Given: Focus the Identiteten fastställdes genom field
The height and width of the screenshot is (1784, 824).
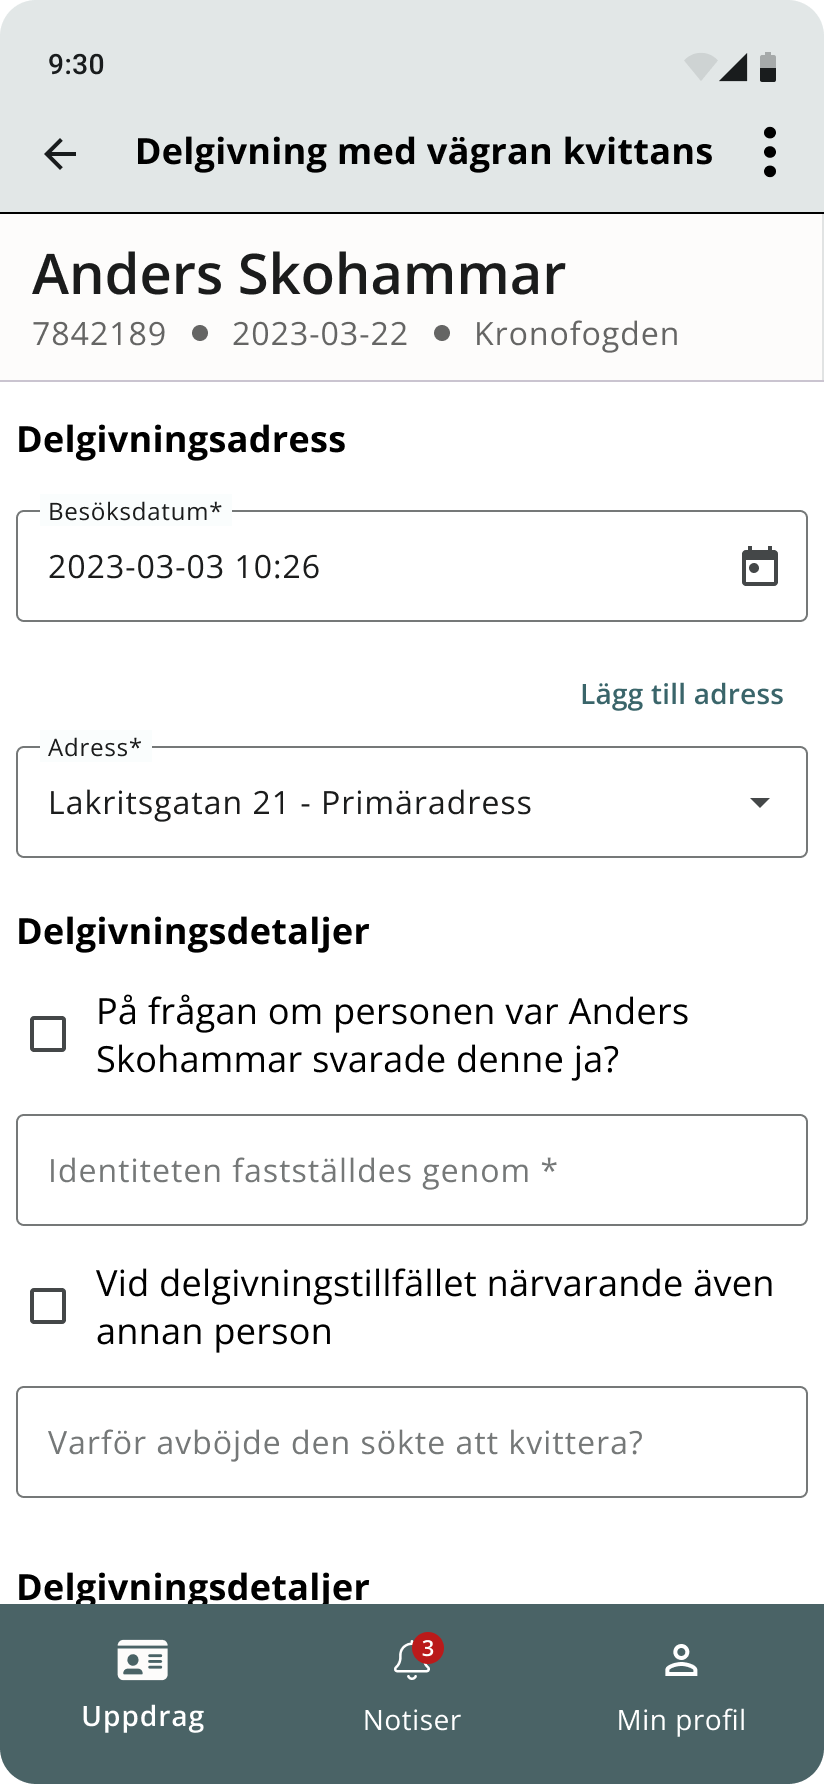Looking at the screenshot, I should coord(411,1170).
